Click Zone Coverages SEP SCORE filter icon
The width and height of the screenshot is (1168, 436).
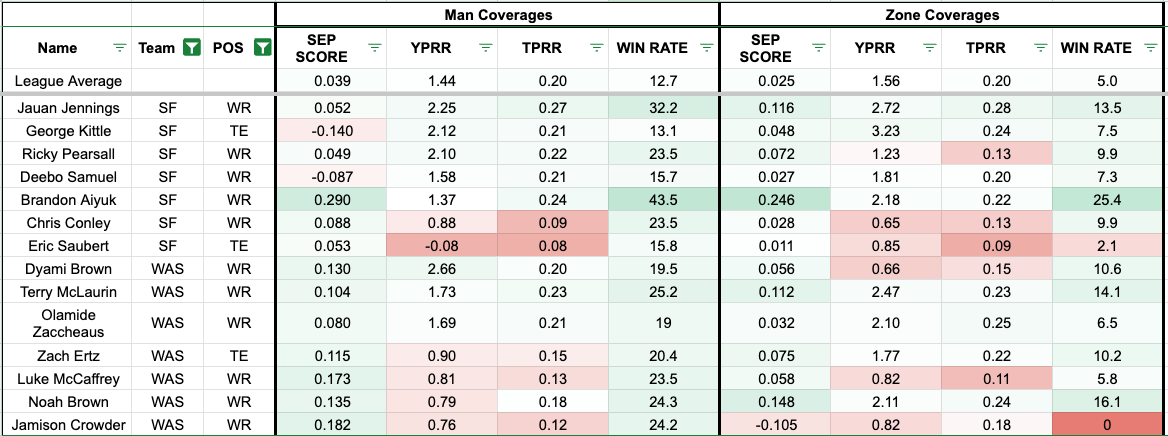tap(818, 47)
